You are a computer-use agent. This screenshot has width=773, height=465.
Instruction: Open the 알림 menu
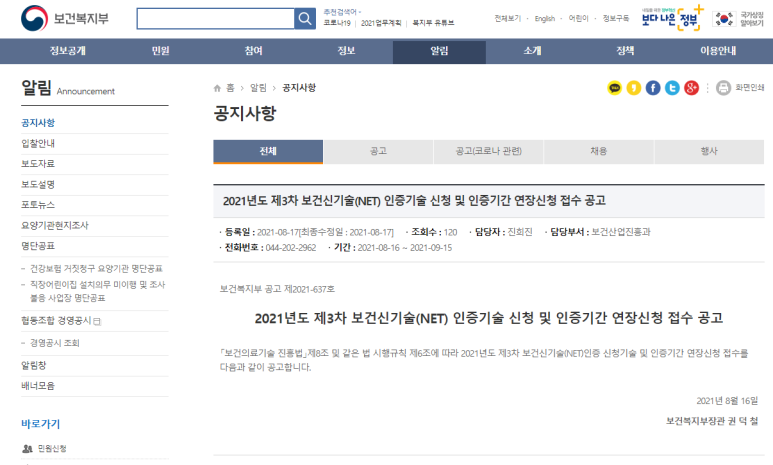point(439,51)
